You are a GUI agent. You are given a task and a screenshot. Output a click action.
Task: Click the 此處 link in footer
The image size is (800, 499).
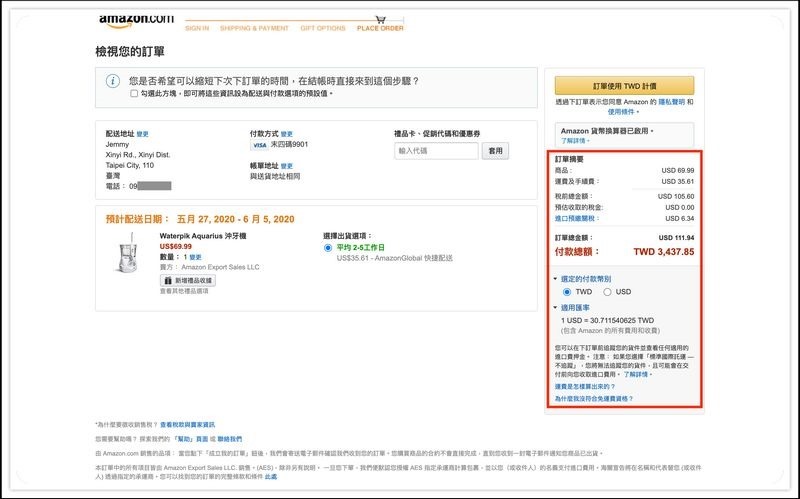[271, 477]
